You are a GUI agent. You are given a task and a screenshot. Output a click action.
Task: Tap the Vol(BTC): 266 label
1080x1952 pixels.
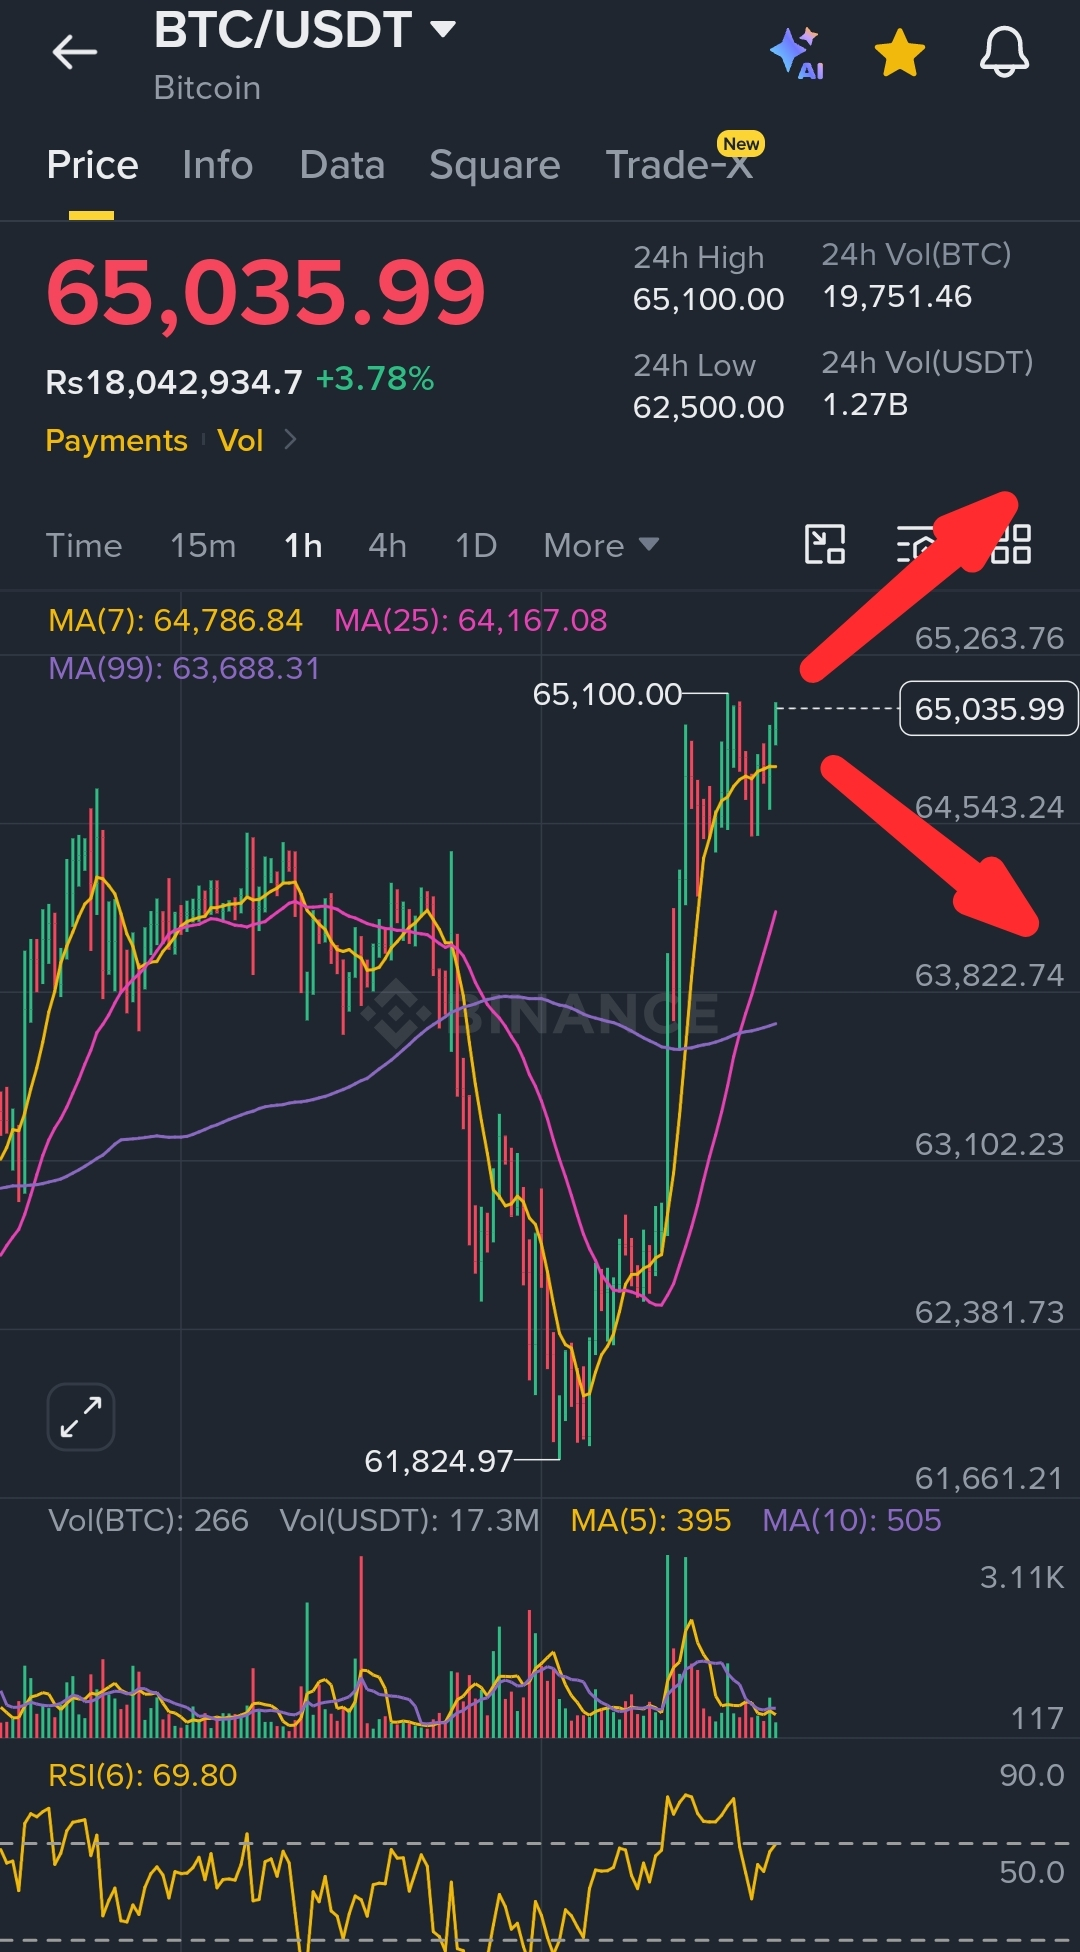(148, 1521)
